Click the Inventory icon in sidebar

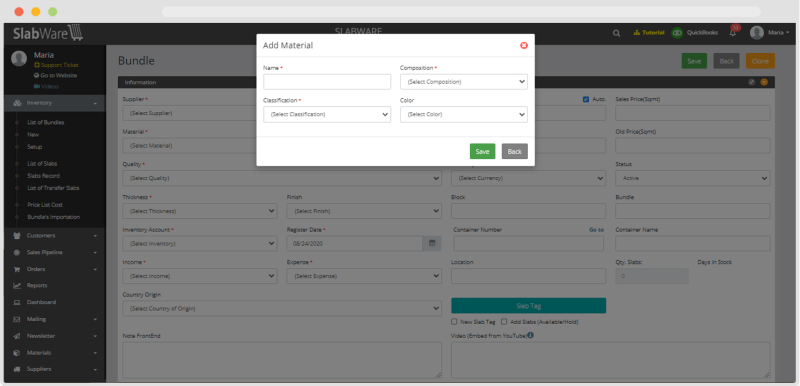(17, 103)
